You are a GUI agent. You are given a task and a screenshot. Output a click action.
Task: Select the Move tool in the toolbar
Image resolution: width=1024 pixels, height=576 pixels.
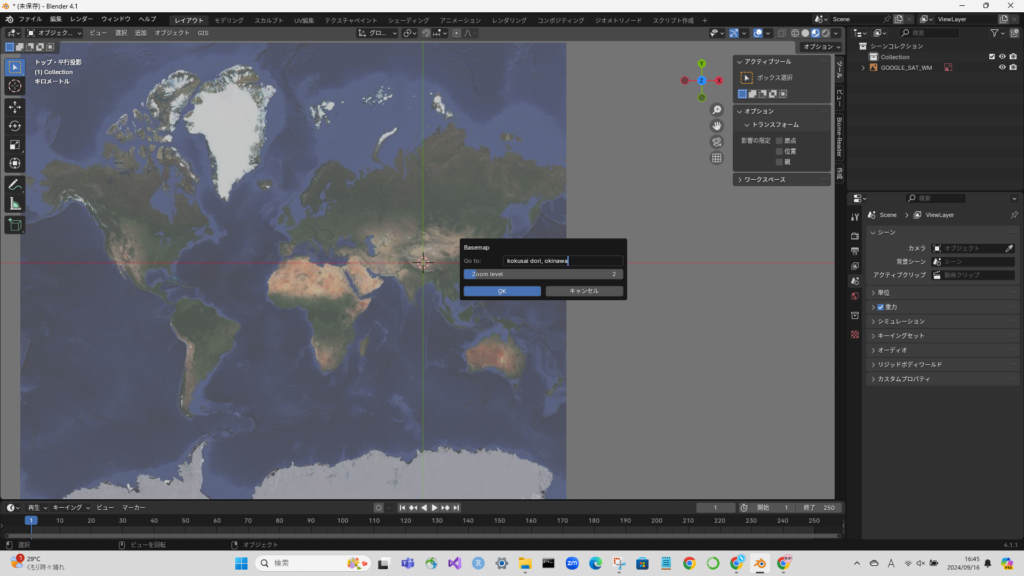point(15,106)
